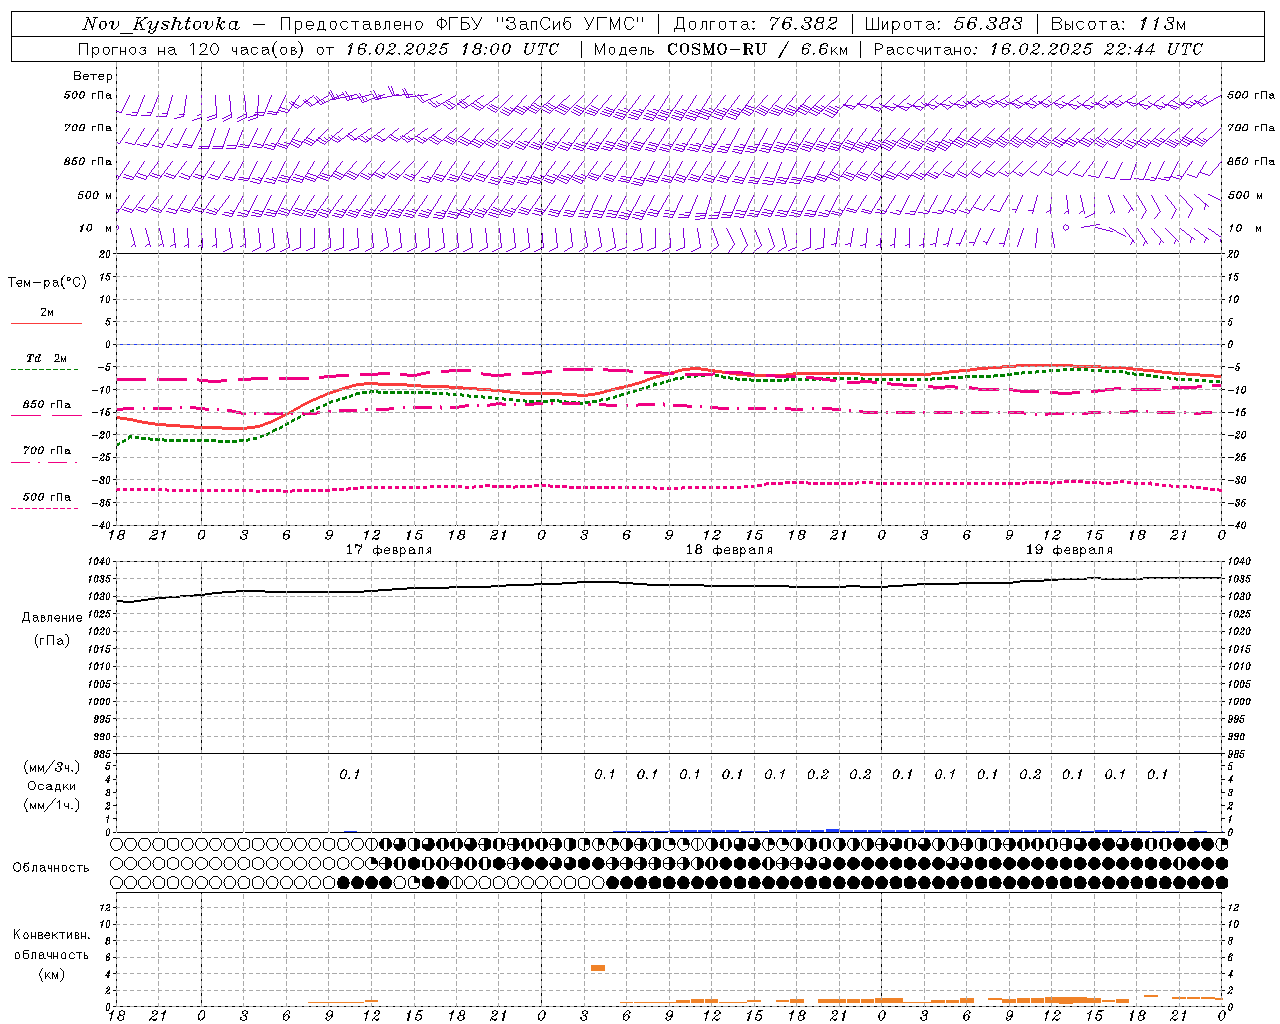Click the 17 февраля date label

pos(389,550)
